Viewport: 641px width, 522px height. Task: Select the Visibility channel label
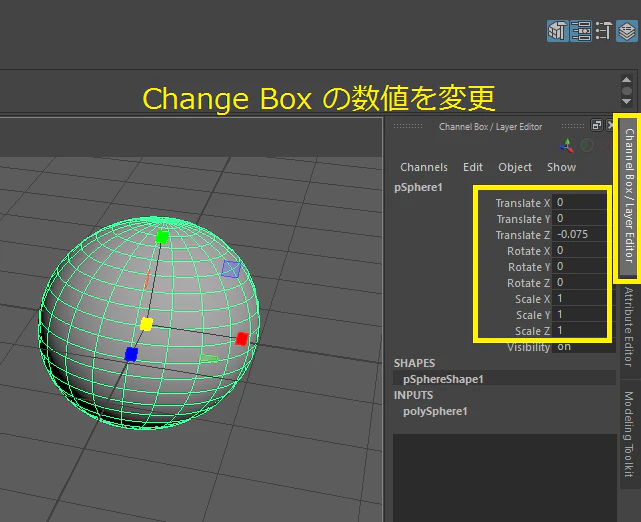(529, 347)
